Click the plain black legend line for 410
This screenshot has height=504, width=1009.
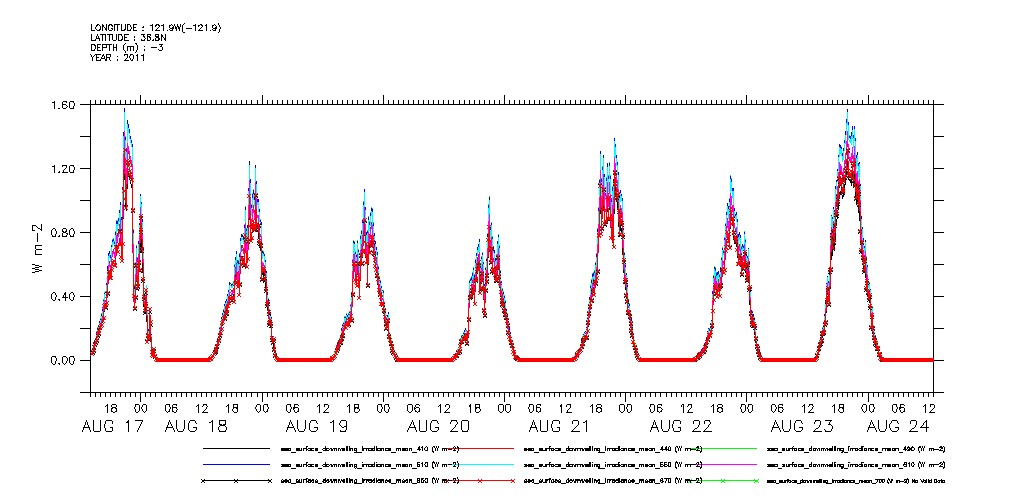[x=236, y=448]
